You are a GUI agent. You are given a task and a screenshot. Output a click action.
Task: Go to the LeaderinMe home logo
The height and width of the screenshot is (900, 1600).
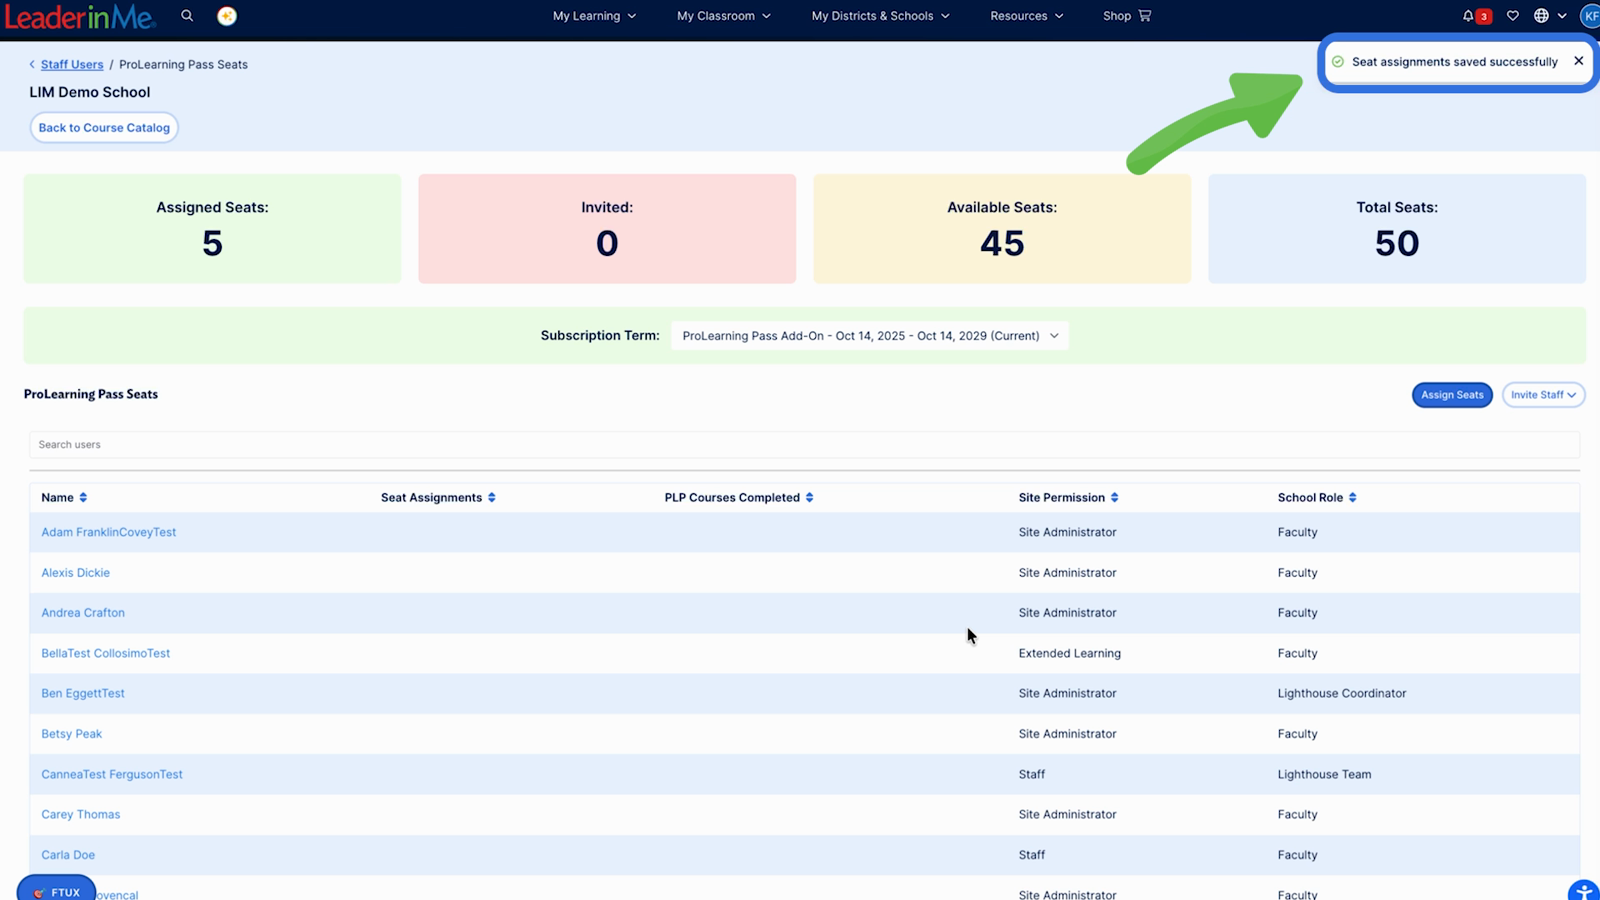[80, 17]
